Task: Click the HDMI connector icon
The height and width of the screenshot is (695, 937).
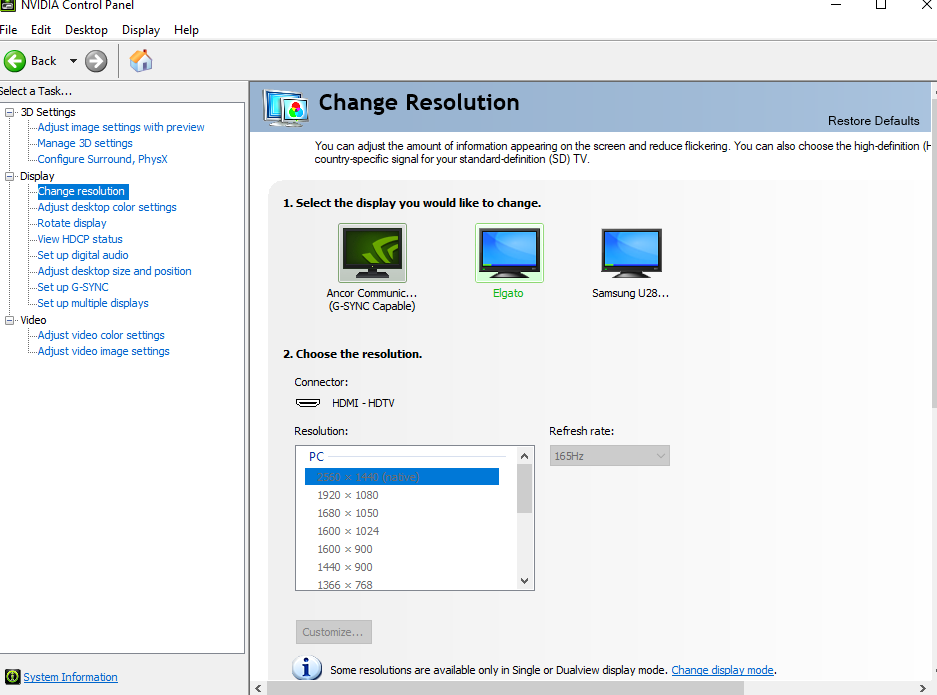Action: point(308,403)
